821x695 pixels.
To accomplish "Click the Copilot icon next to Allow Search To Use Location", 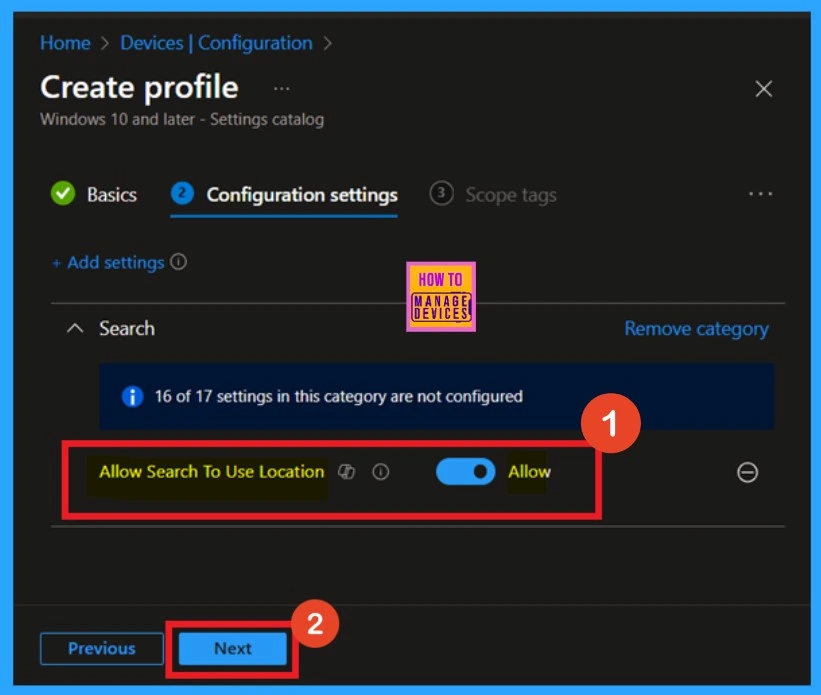I will tap(346, 472).
